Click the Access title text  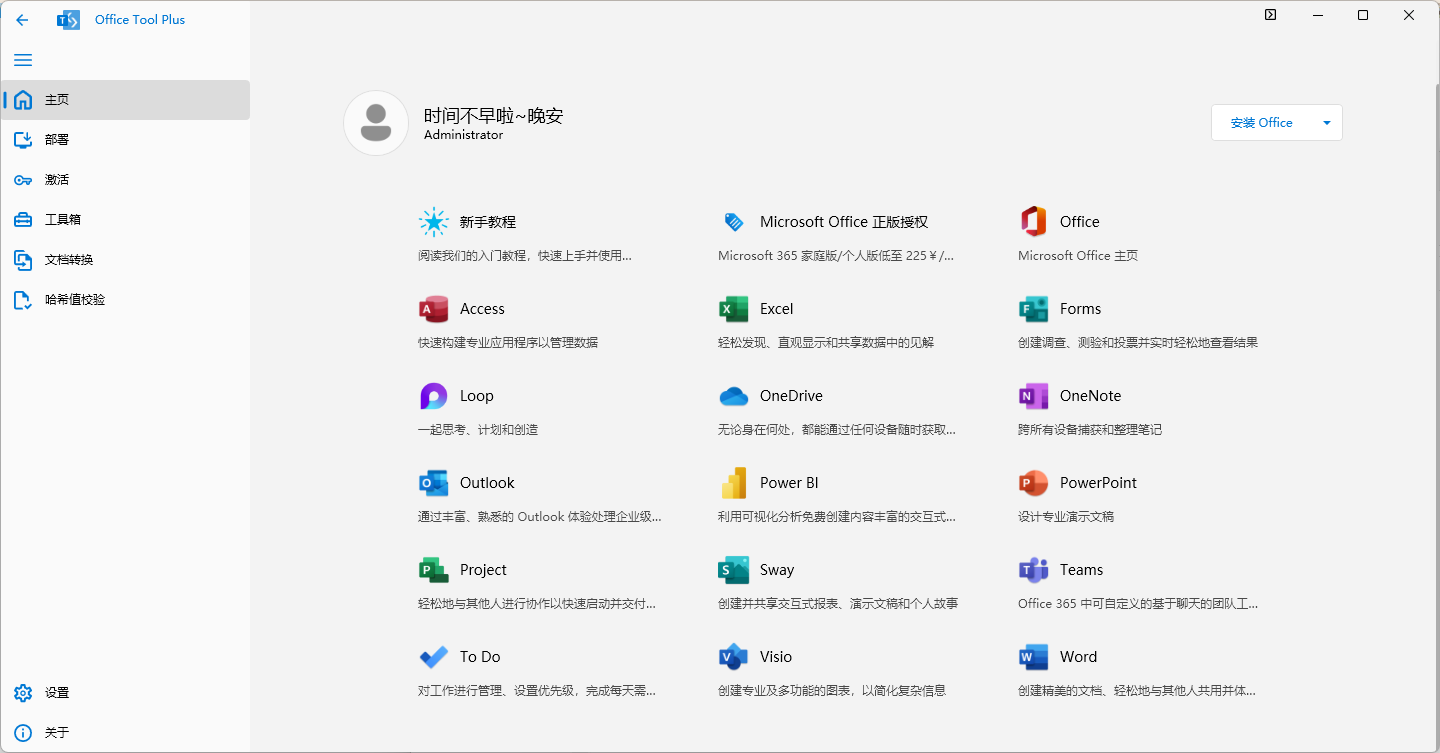(482, 309)
